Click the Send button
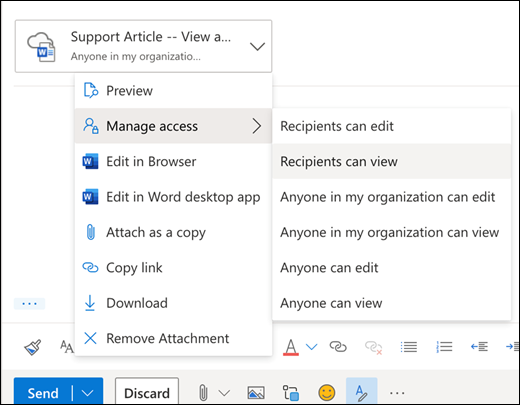The height and width of the screenshot is (405, 520). [43, 393]
